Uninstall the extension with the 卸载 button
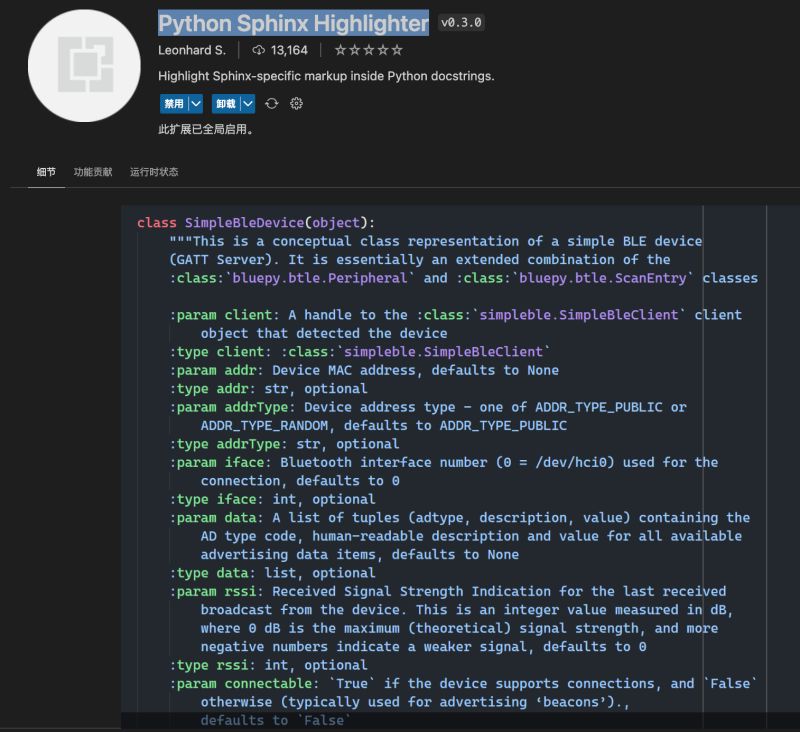Image resolution: width=800 pixels, height=732 pixels. pyautogui.click(x=226, y=103)
